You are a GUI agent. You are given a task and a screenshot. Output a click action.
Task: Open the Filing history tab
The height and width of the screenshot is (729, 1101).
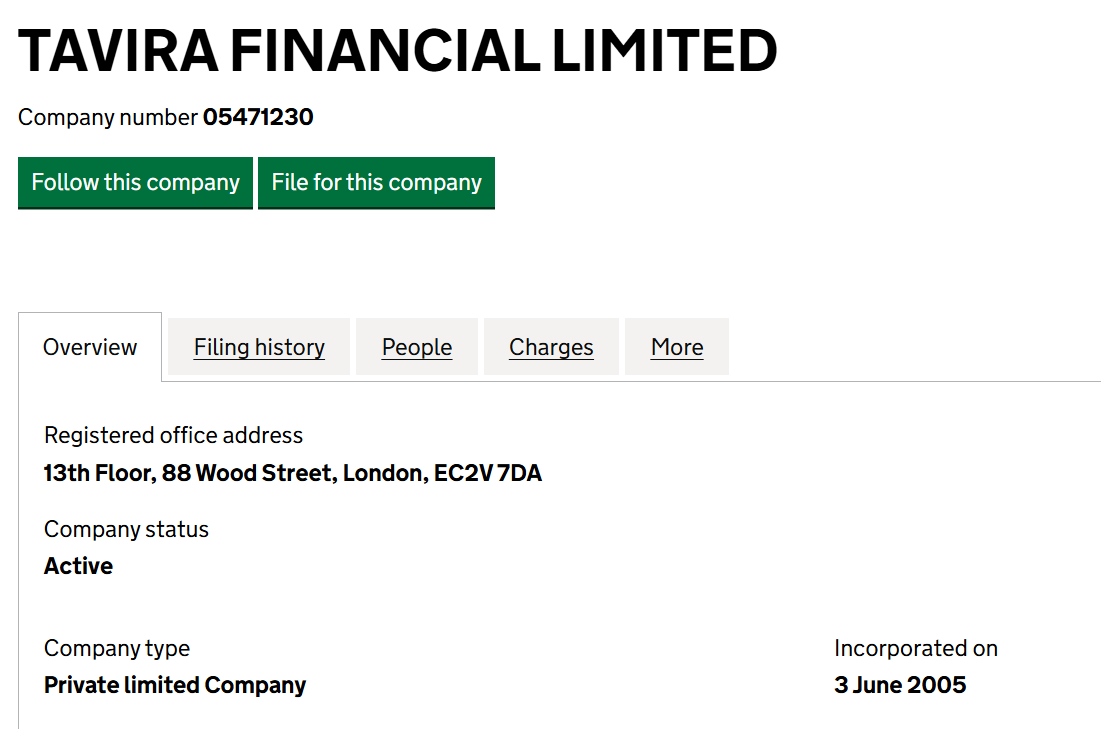click(259, 347)
